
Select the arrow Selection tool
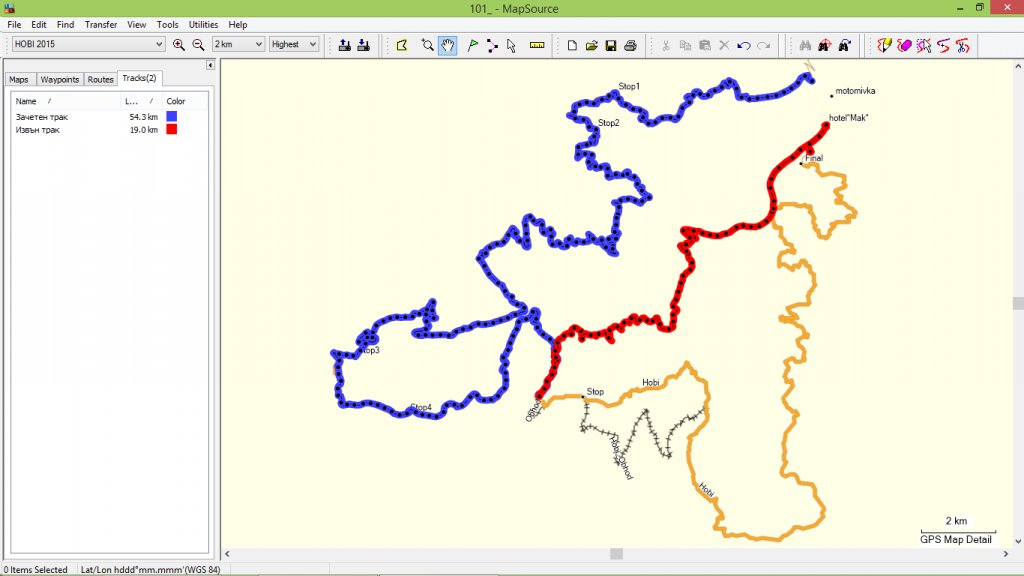[511, 45]
